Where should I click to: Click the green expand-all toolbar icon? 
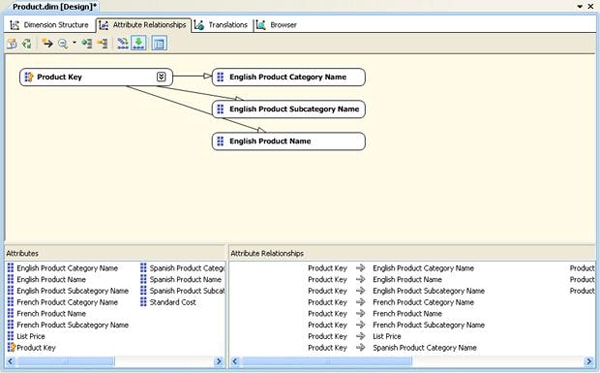click(87, 44)
